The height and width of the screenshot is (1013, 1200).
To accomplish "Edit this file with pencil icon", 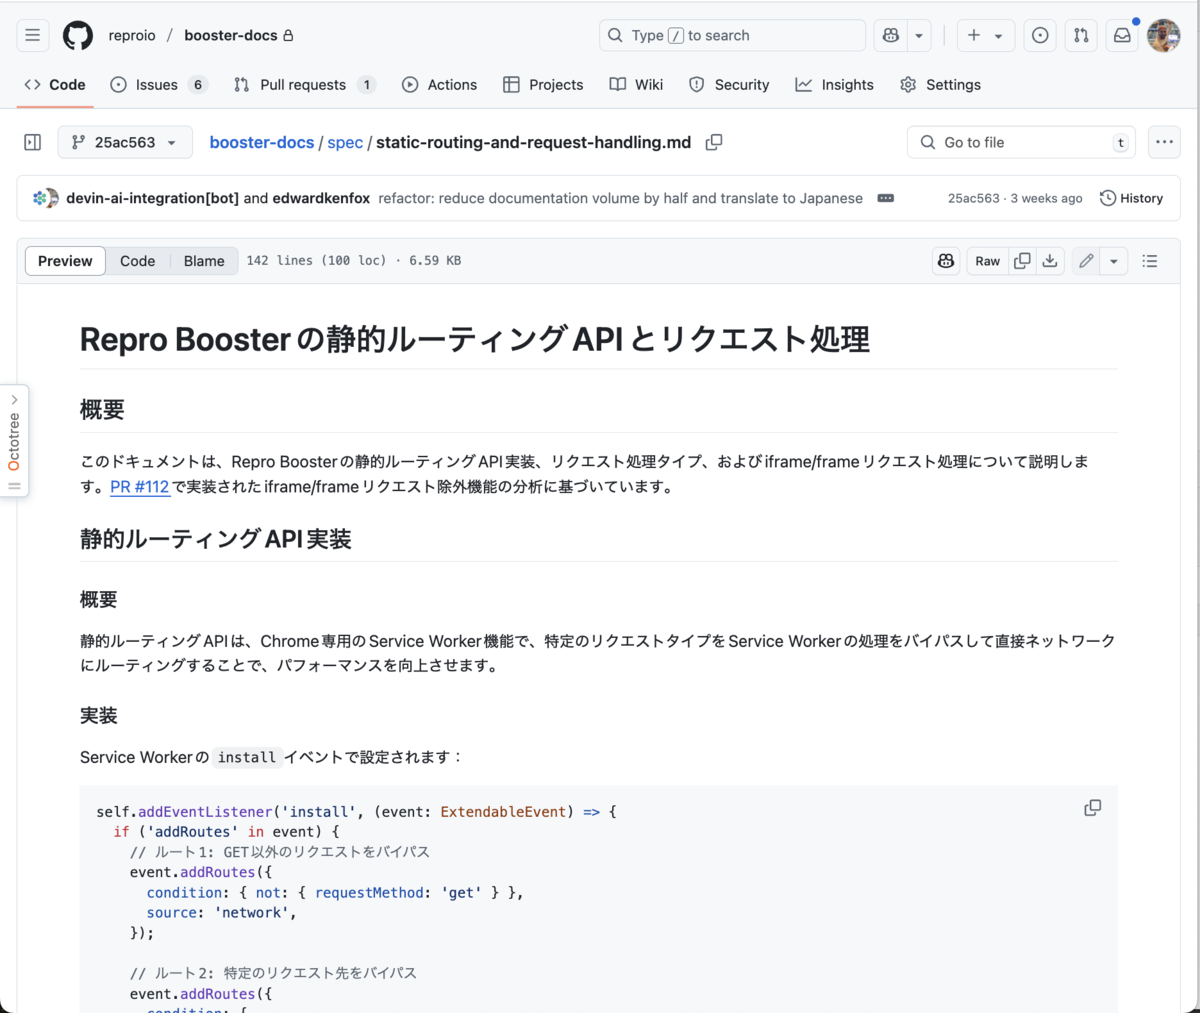I will (1086, 261).
